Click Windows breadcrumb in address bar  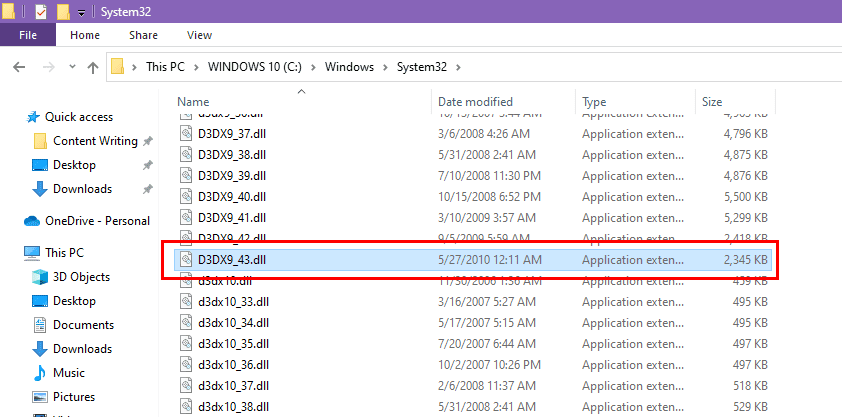(x=349, y=67)
